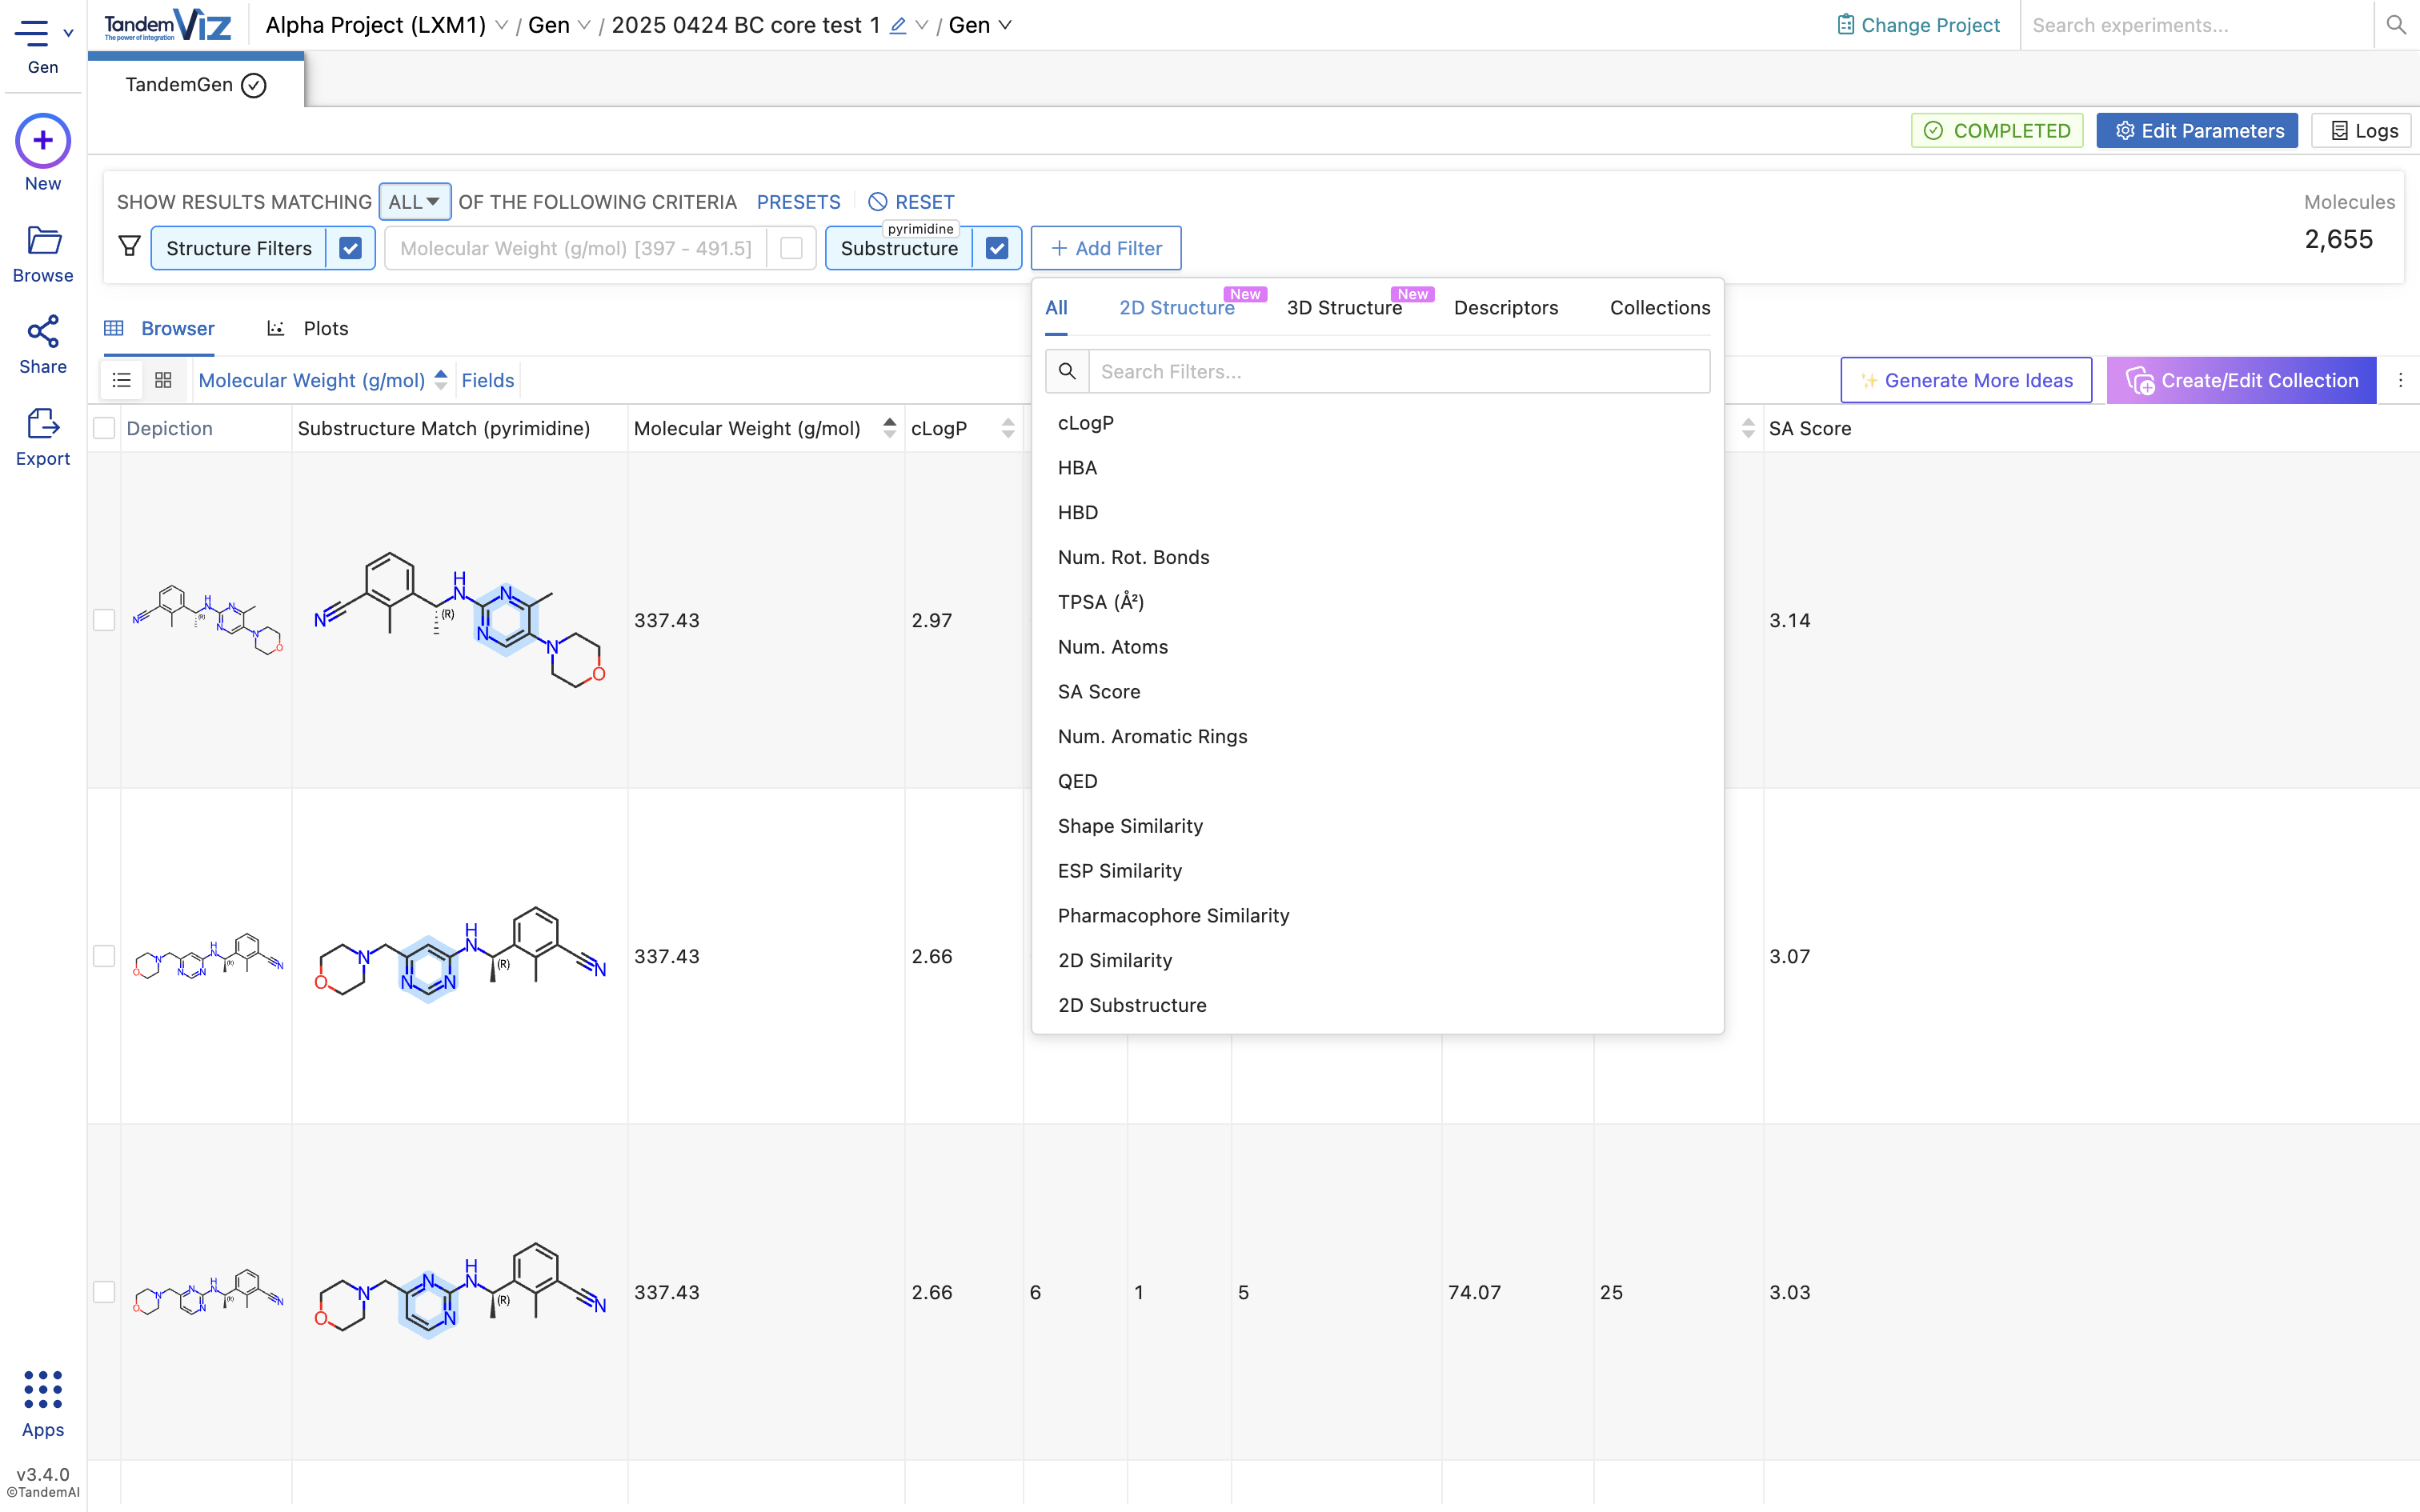Screen dimensions: 2420x1512
Task: Click the Browser table icon
Action: (x=114, y=328)
